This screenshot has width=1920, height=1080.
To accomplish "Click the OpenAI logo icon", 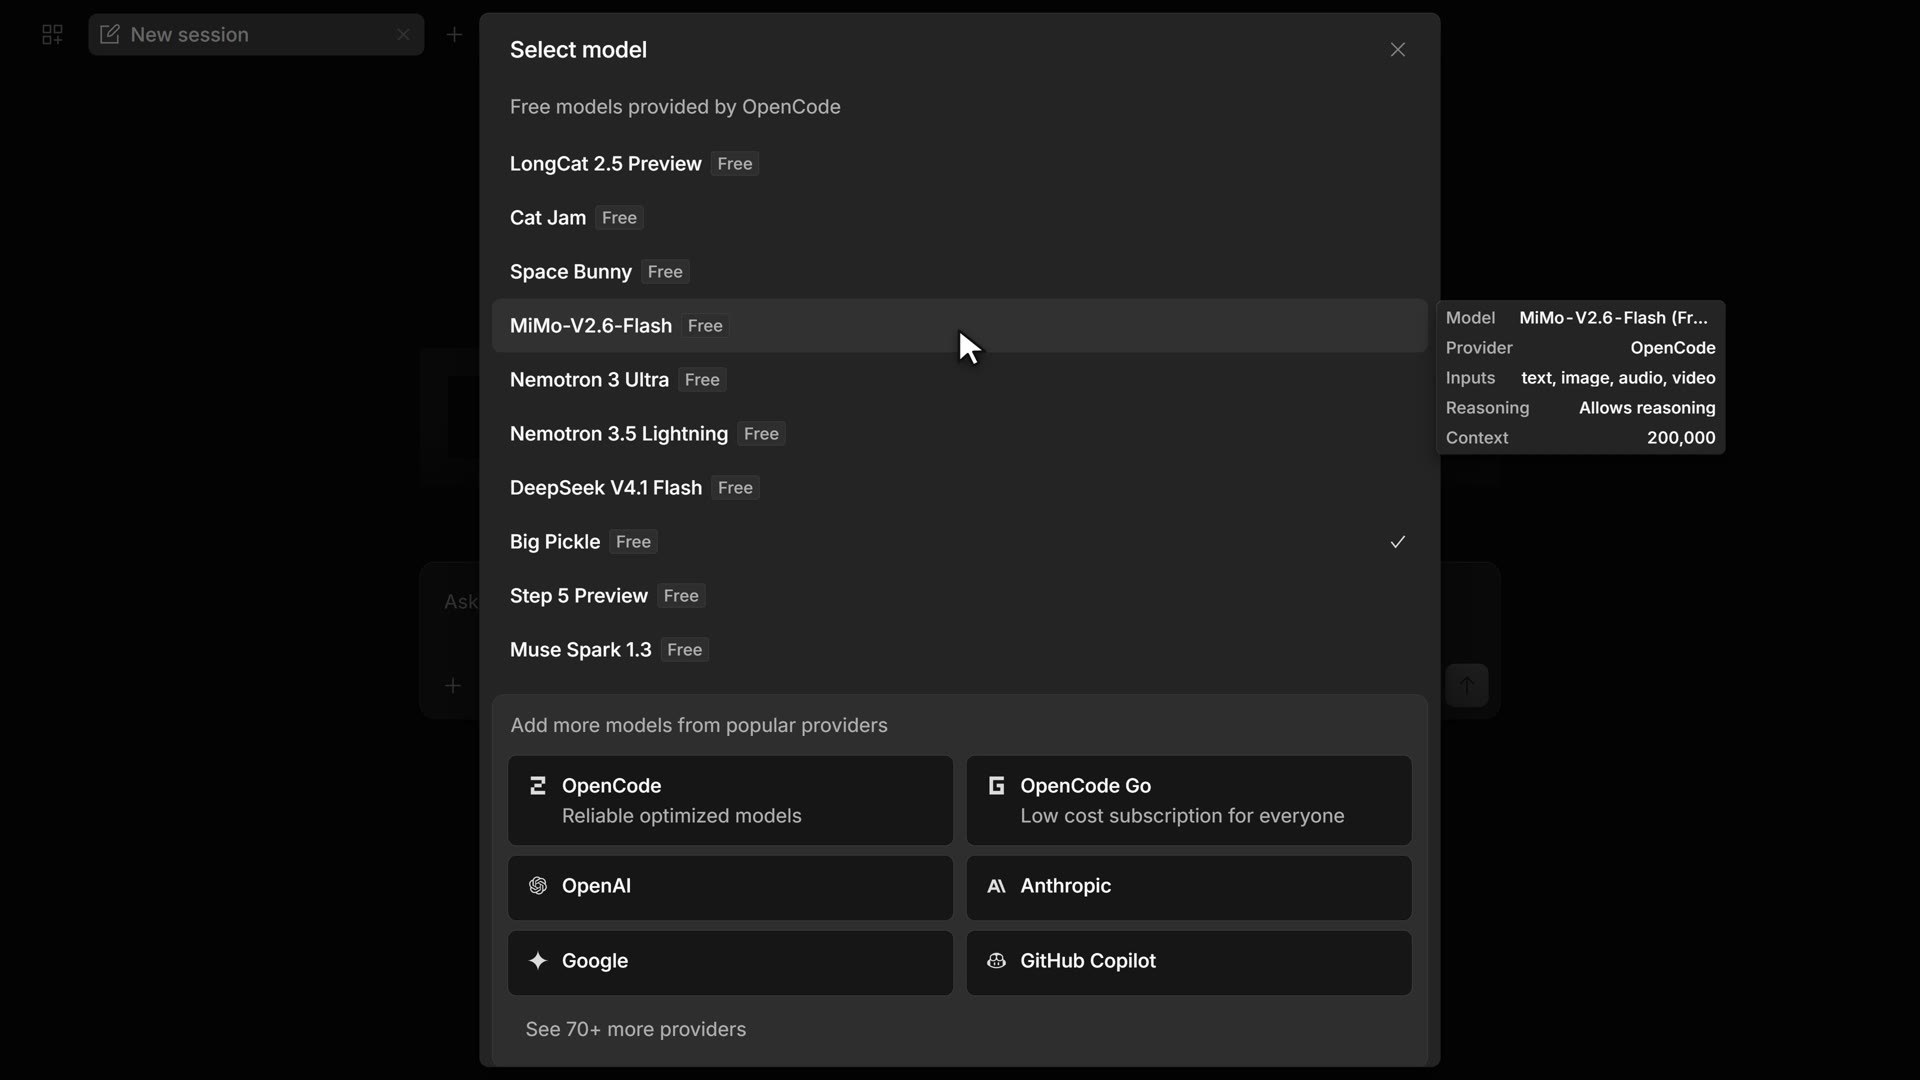I will 538,886.
